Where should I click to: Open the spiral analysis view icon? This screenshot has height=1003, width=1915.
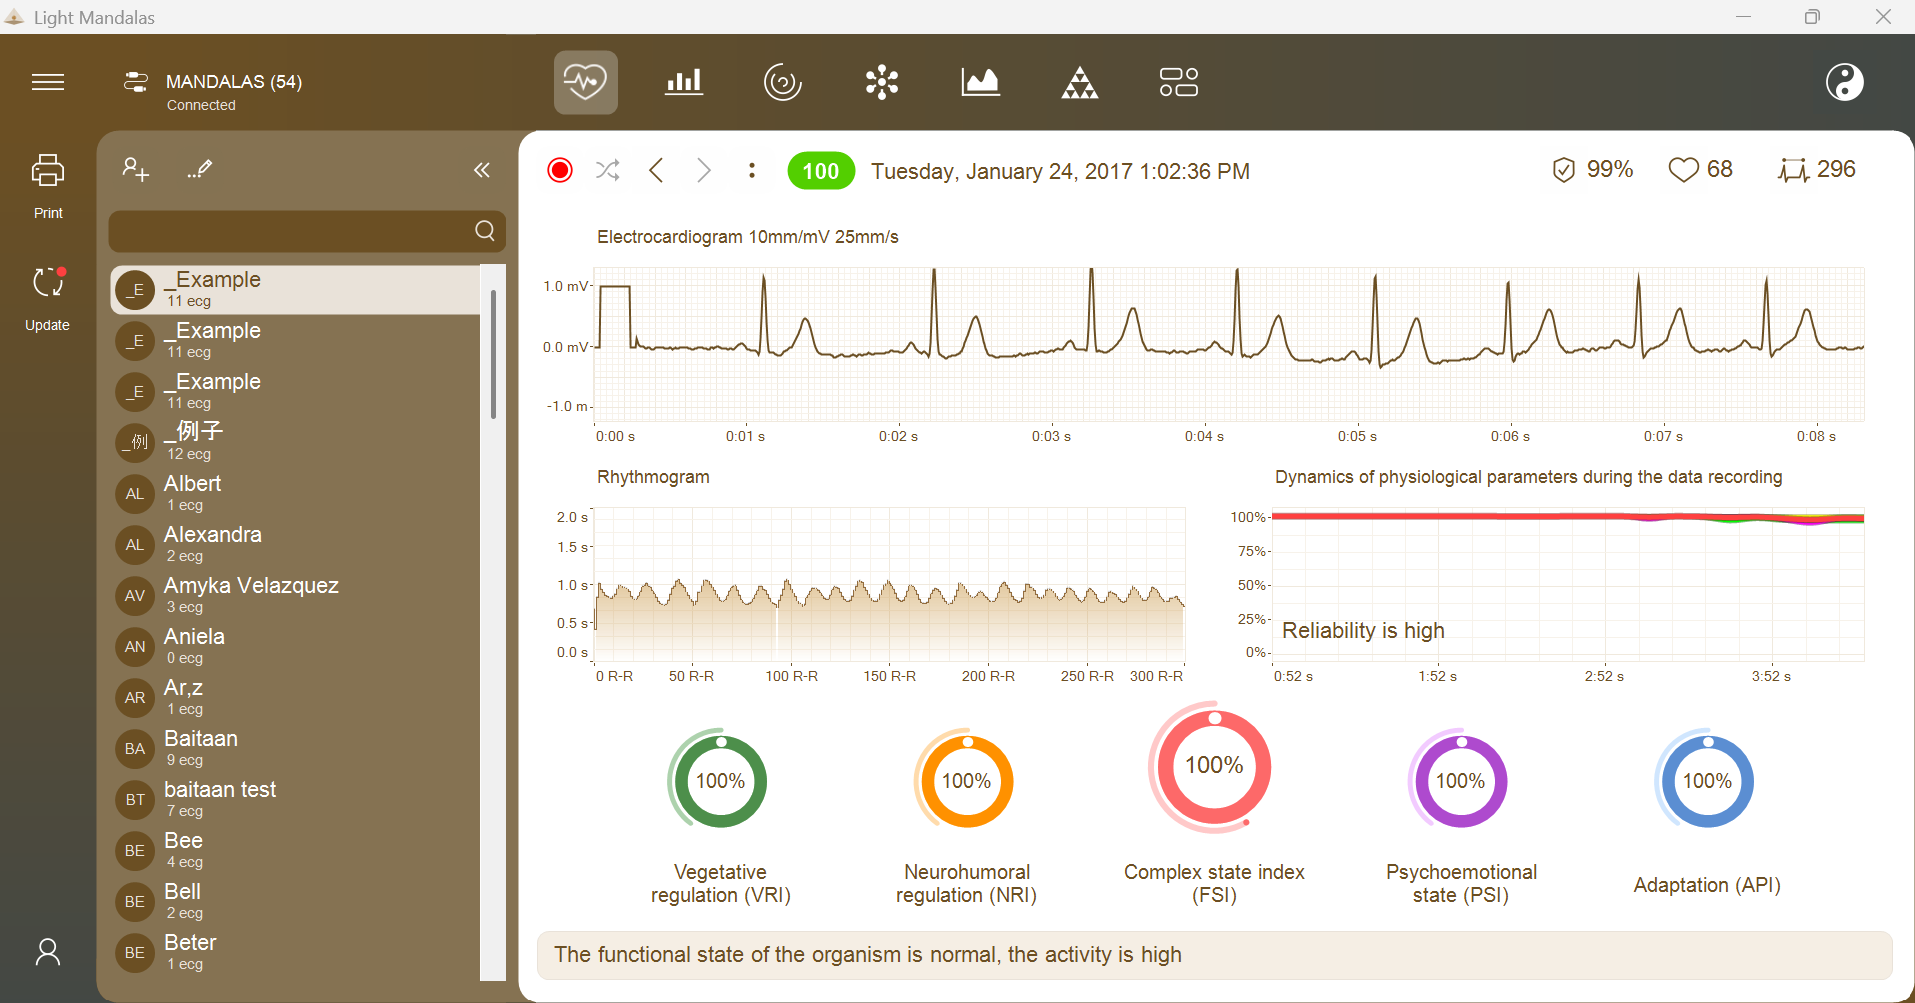[783, 82]
